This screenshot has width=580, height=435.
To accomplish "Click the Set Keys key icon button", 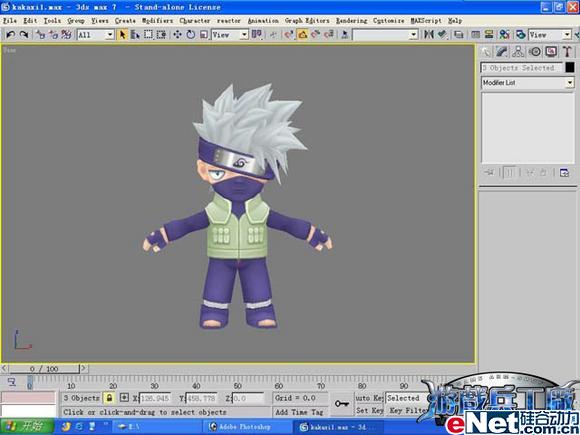I will 342,404.
